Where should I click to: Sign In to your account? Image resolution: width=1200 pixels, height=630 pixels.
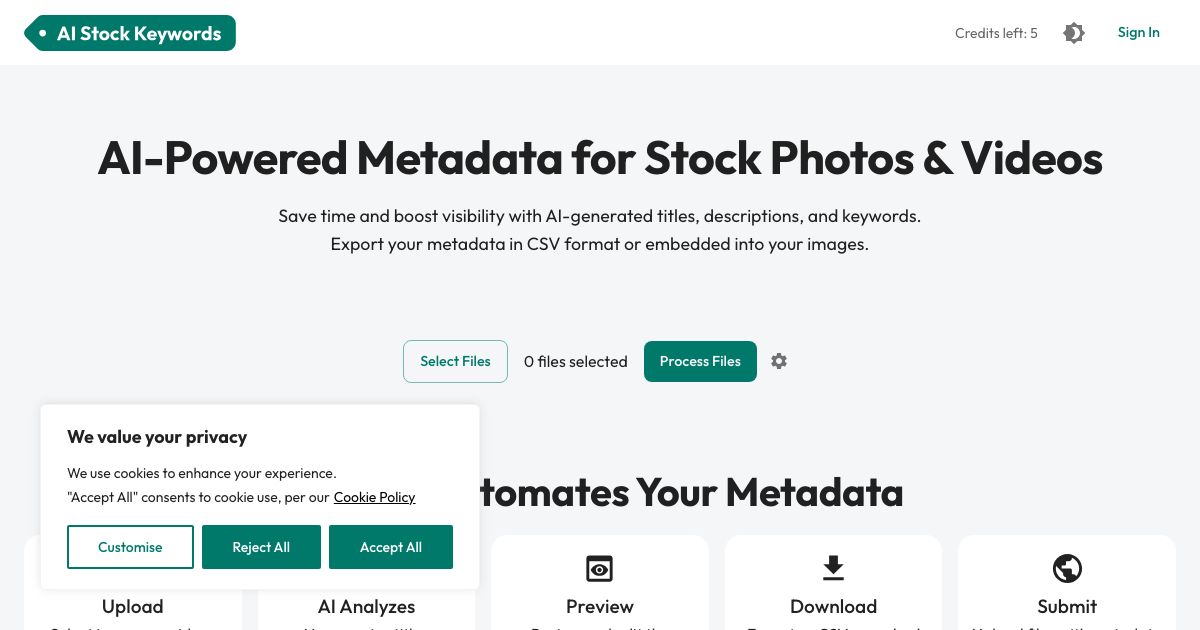tap(1138, 32)
